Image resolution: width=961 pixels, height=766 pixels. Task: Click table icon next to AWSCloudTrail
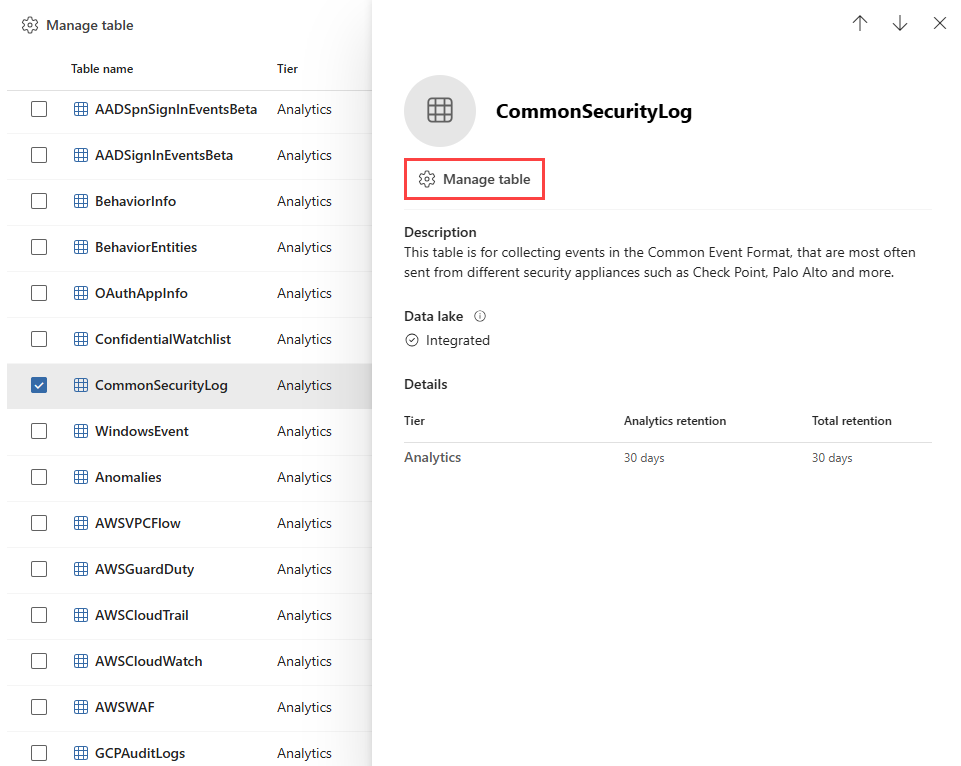[81, 615]
